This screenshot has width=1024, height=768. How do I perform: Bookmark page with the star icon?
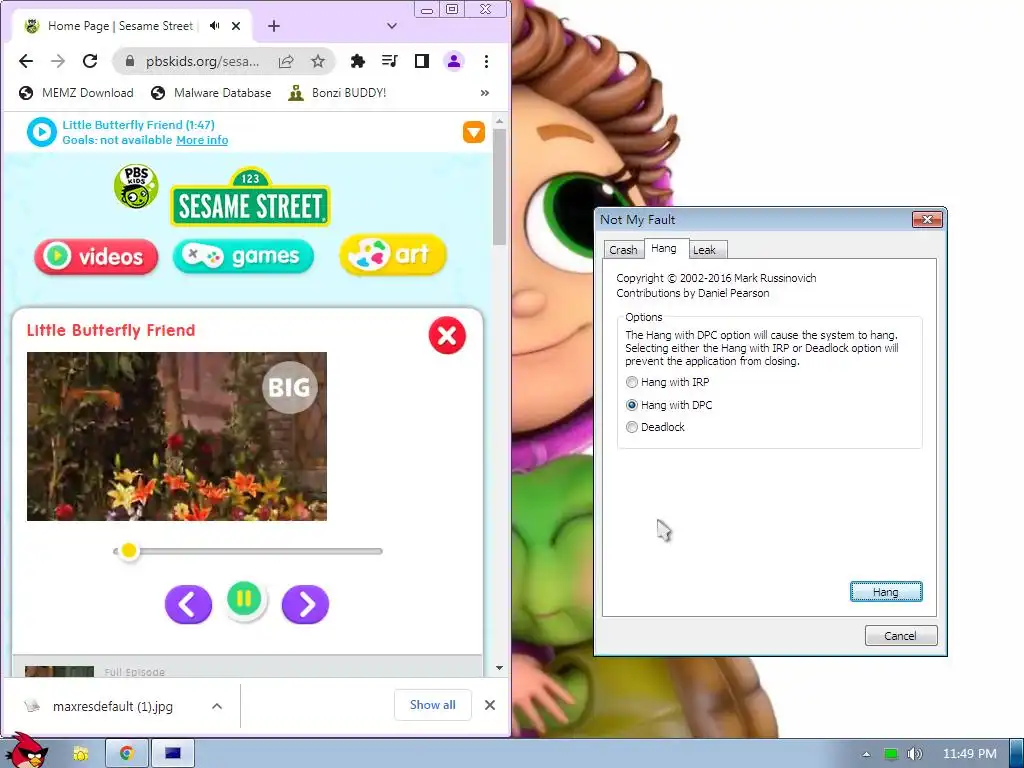(x=318, y=61)
